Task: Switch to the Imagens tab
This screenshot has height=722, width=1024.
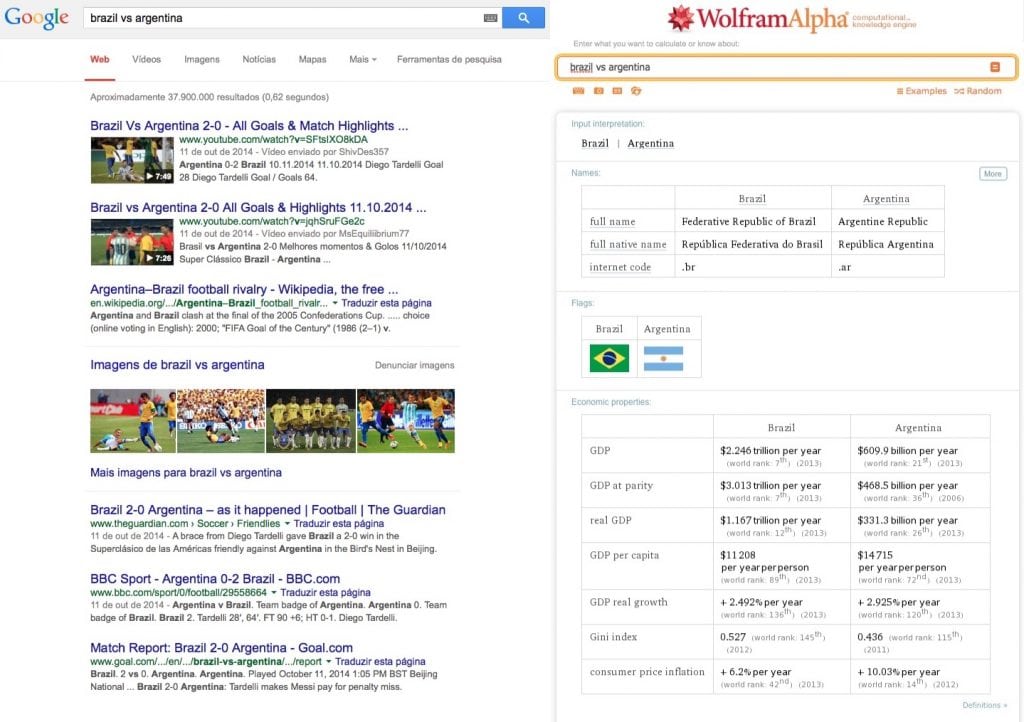Action: pos(202,59)
